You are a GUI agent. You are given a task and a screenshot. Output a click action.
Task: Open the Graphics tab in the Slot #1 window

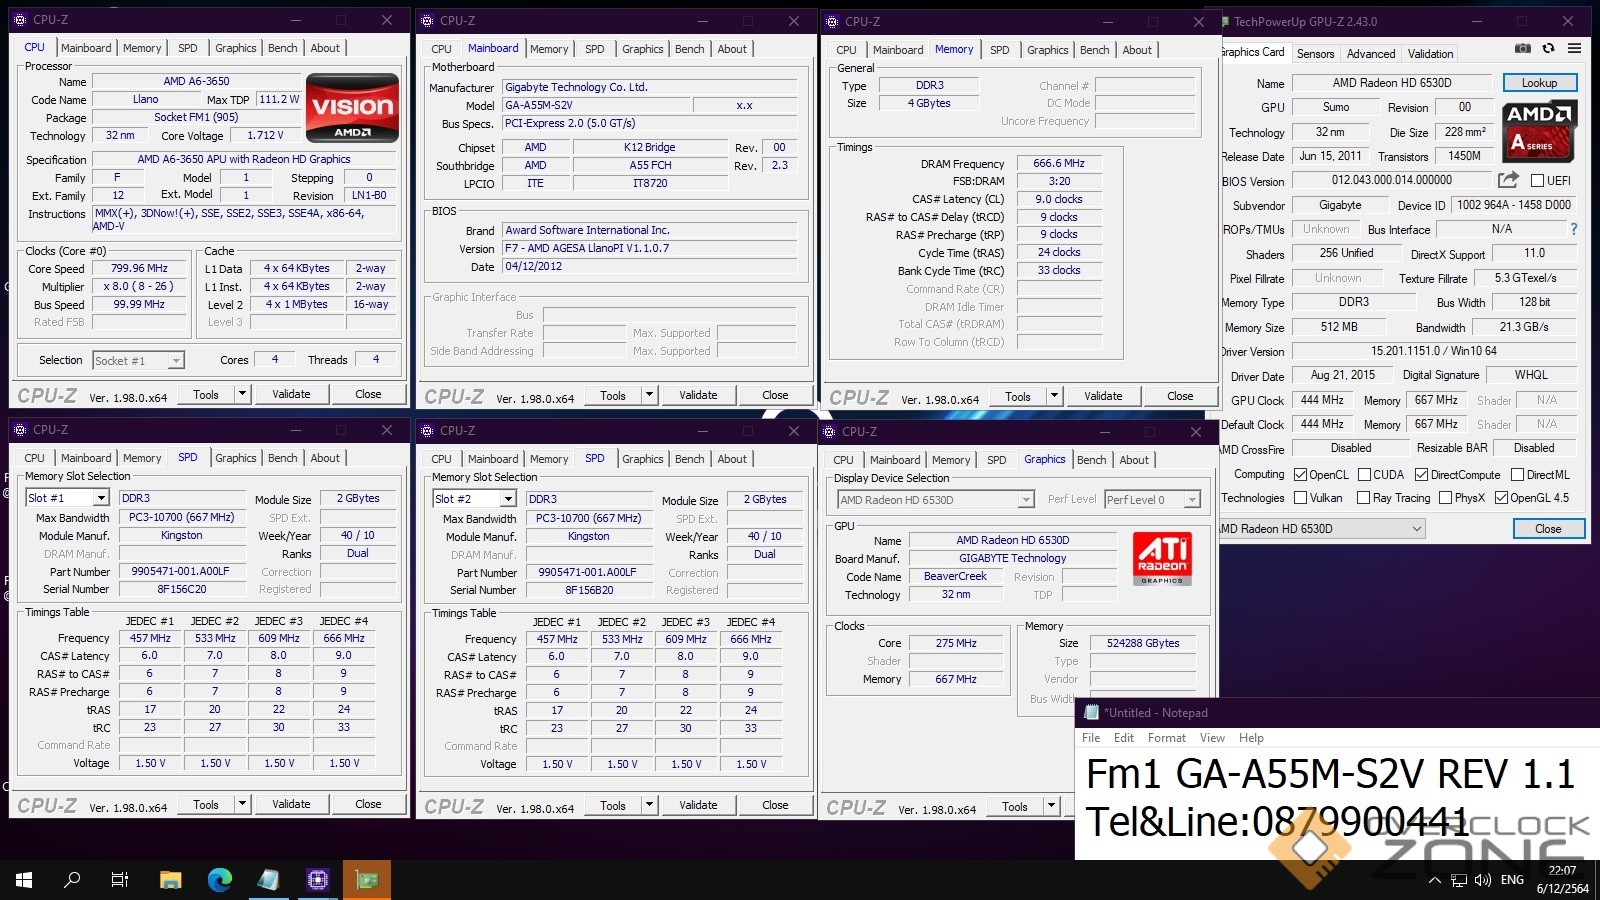click(235, 458)
